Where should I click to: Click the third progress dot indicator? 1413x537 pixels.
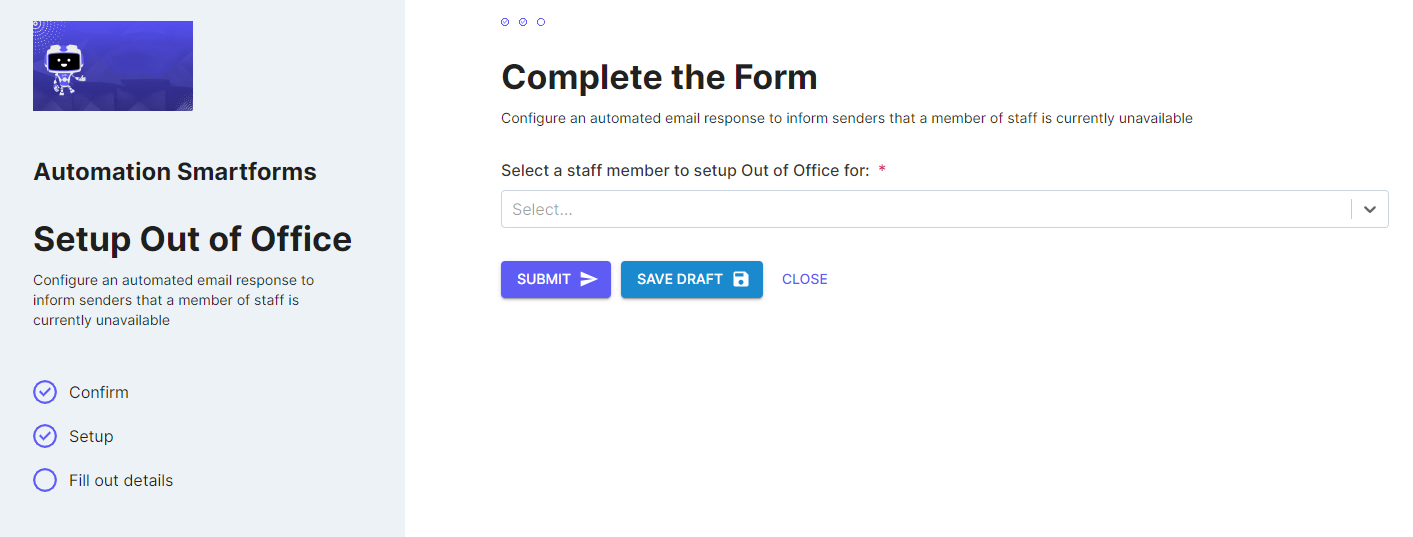point(541,22)
